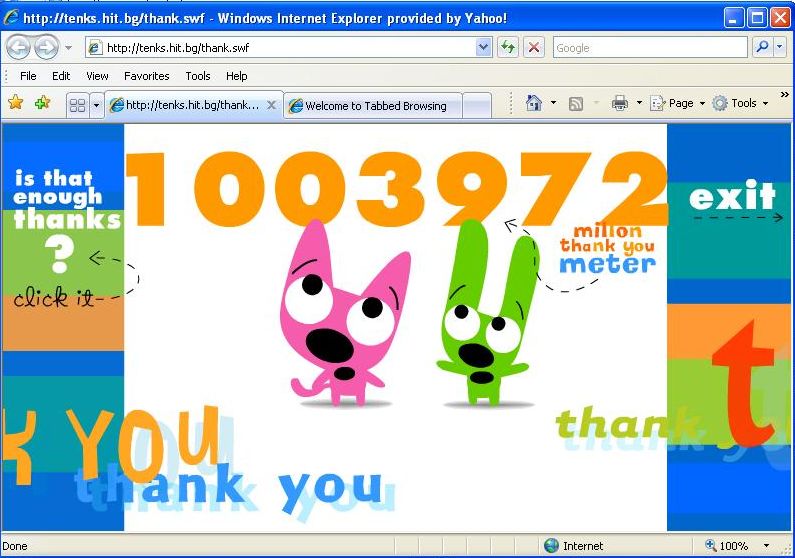Switch to Welcome to Tabbed Browsing tab
Image resolution: width=795 pixels, height=558 pixels.
tap(373, 105)
